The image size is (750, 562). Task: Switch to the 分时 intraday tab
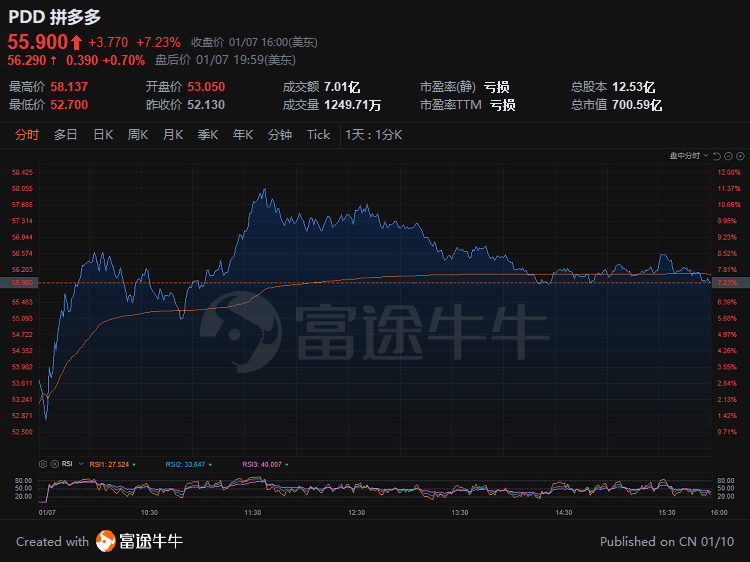tap(27, 135)
